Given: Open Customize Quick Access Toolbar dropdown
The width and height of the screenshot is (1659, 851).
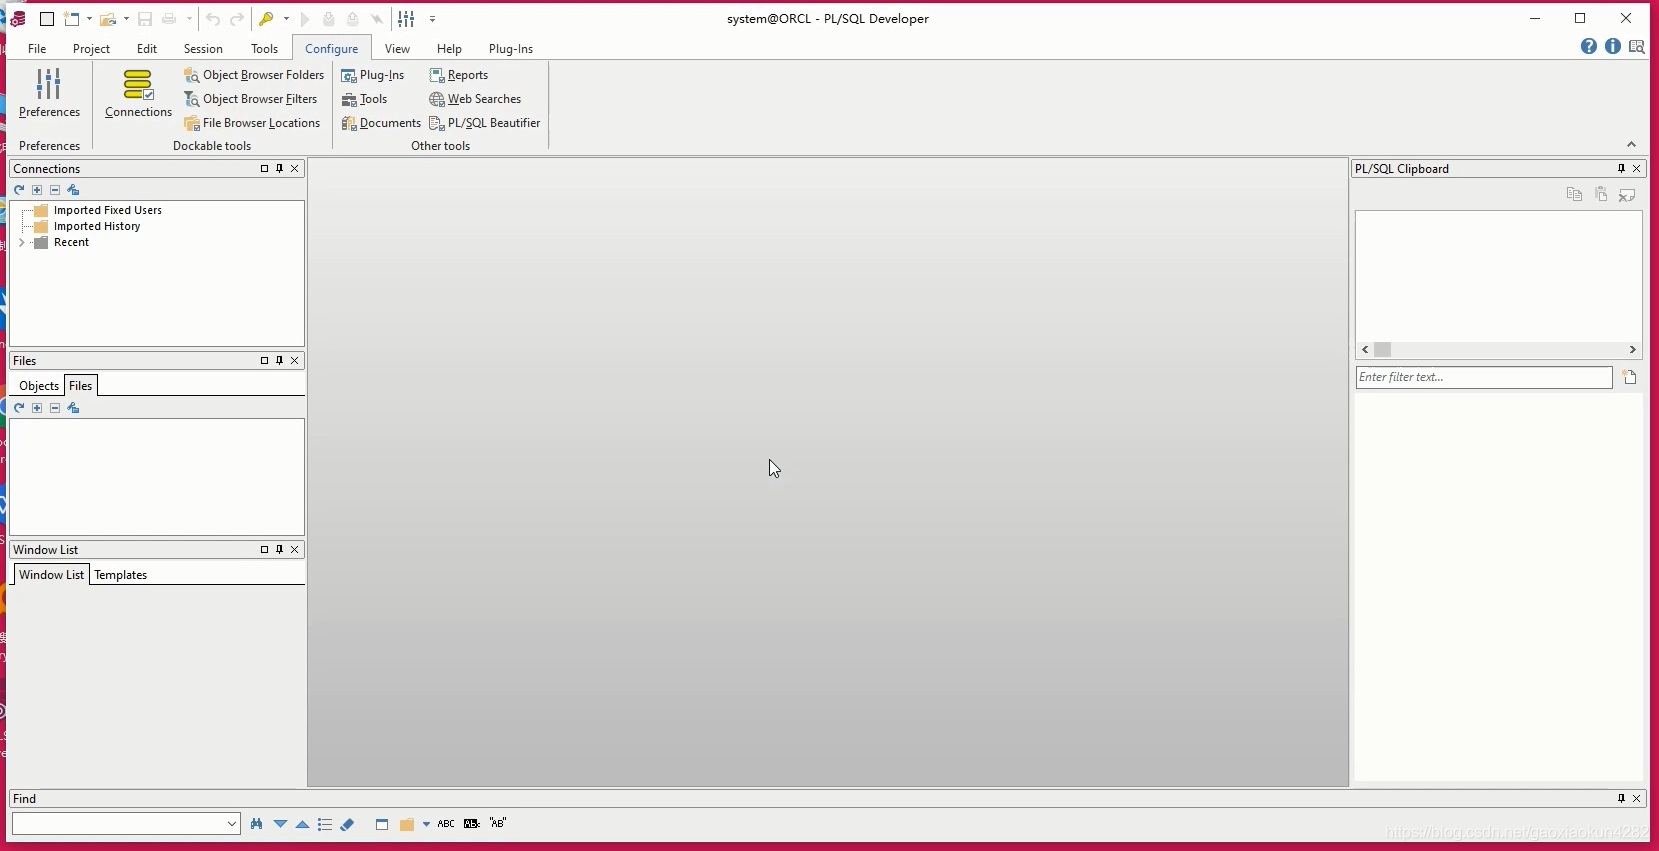Looking at the screenshot, I should pyautogui.click(x=432, y=19).
